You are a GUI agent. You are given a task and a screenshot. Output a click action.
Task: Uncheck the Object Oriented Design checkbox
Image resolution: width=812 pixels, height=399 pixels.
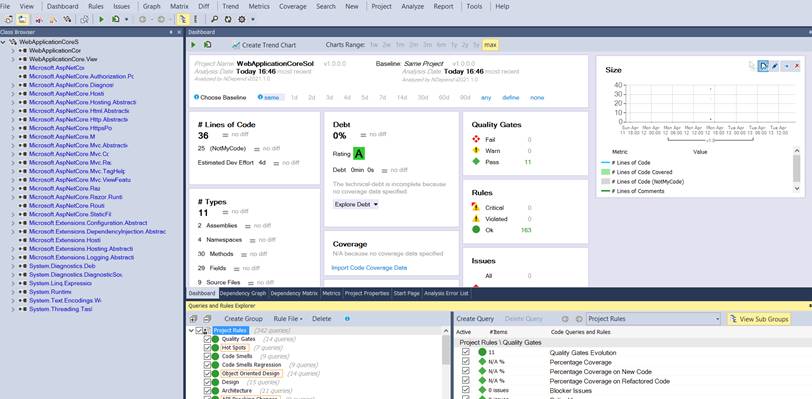tap(208, 373)
